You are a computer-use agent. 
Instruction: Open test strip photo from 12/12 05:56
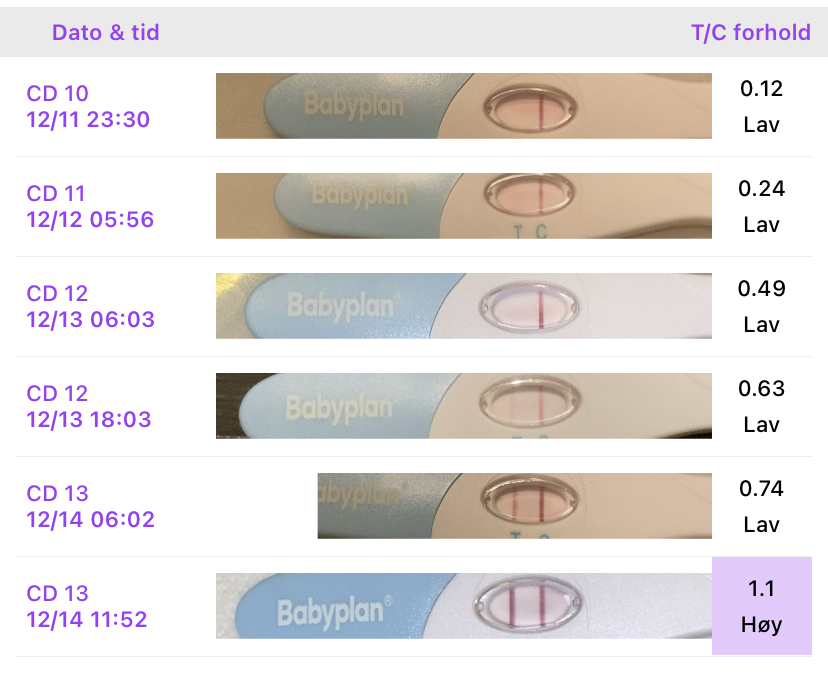pos(464,206)
